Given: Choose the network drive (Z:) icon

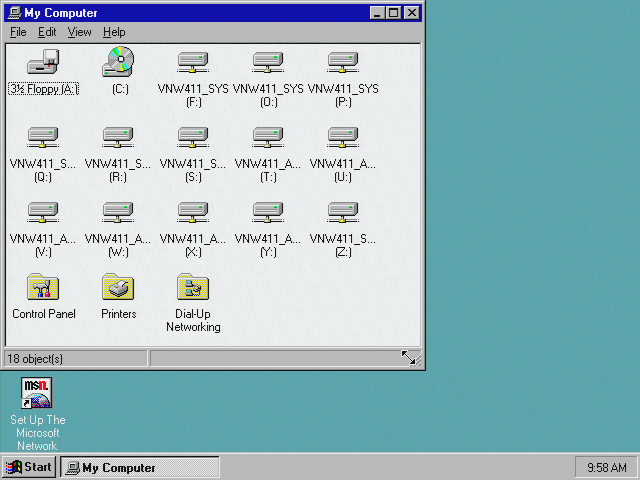Looking at the screenshot, I should [343, 213].
